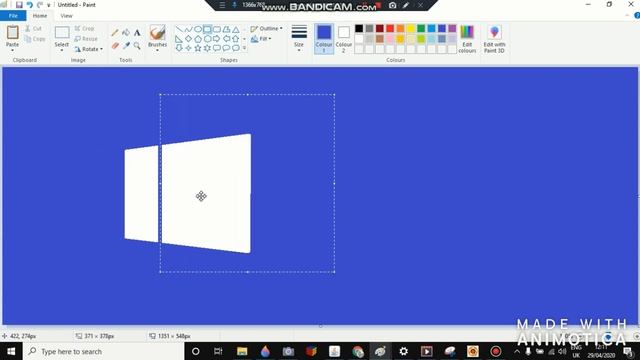Choose the Oval callout shape
This screenshot has height=360, width=640.
tap(226, 48)
